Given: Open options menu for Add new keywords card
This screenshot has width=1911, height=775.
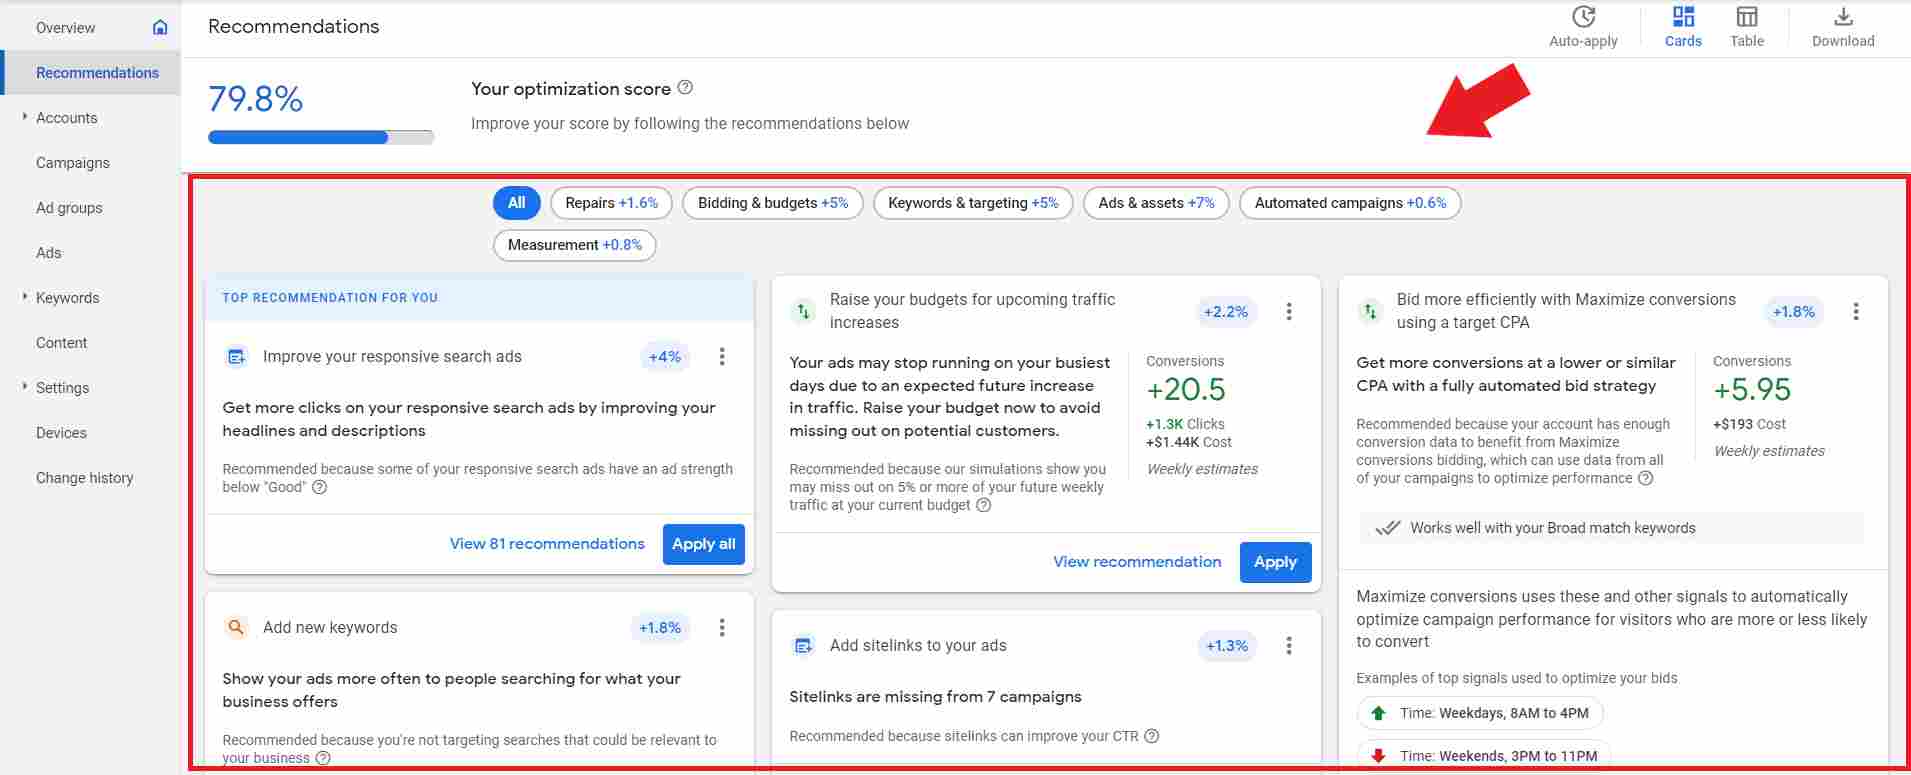Looking at the screenshot, I should point(722,628).
